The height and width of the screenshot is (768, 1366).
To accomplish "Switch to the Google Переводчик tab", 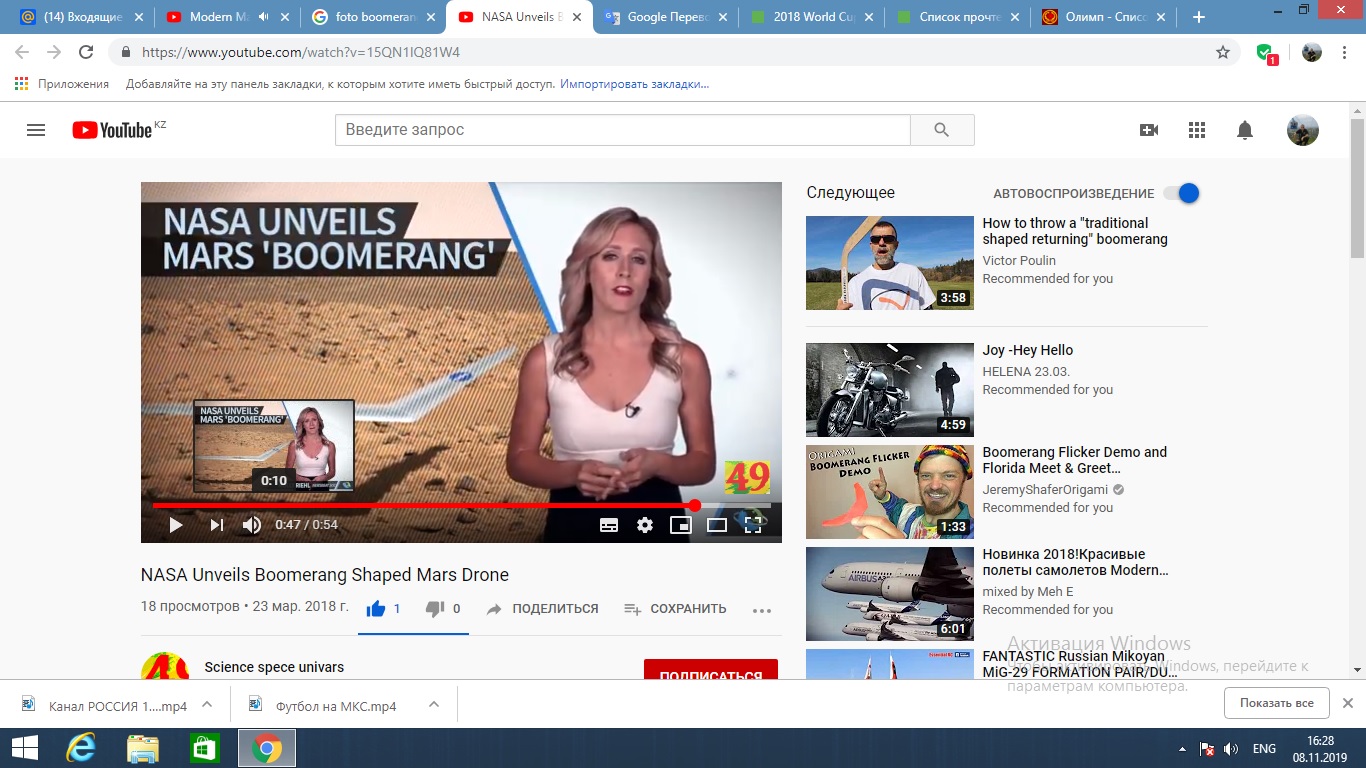I will coord(665,17).
